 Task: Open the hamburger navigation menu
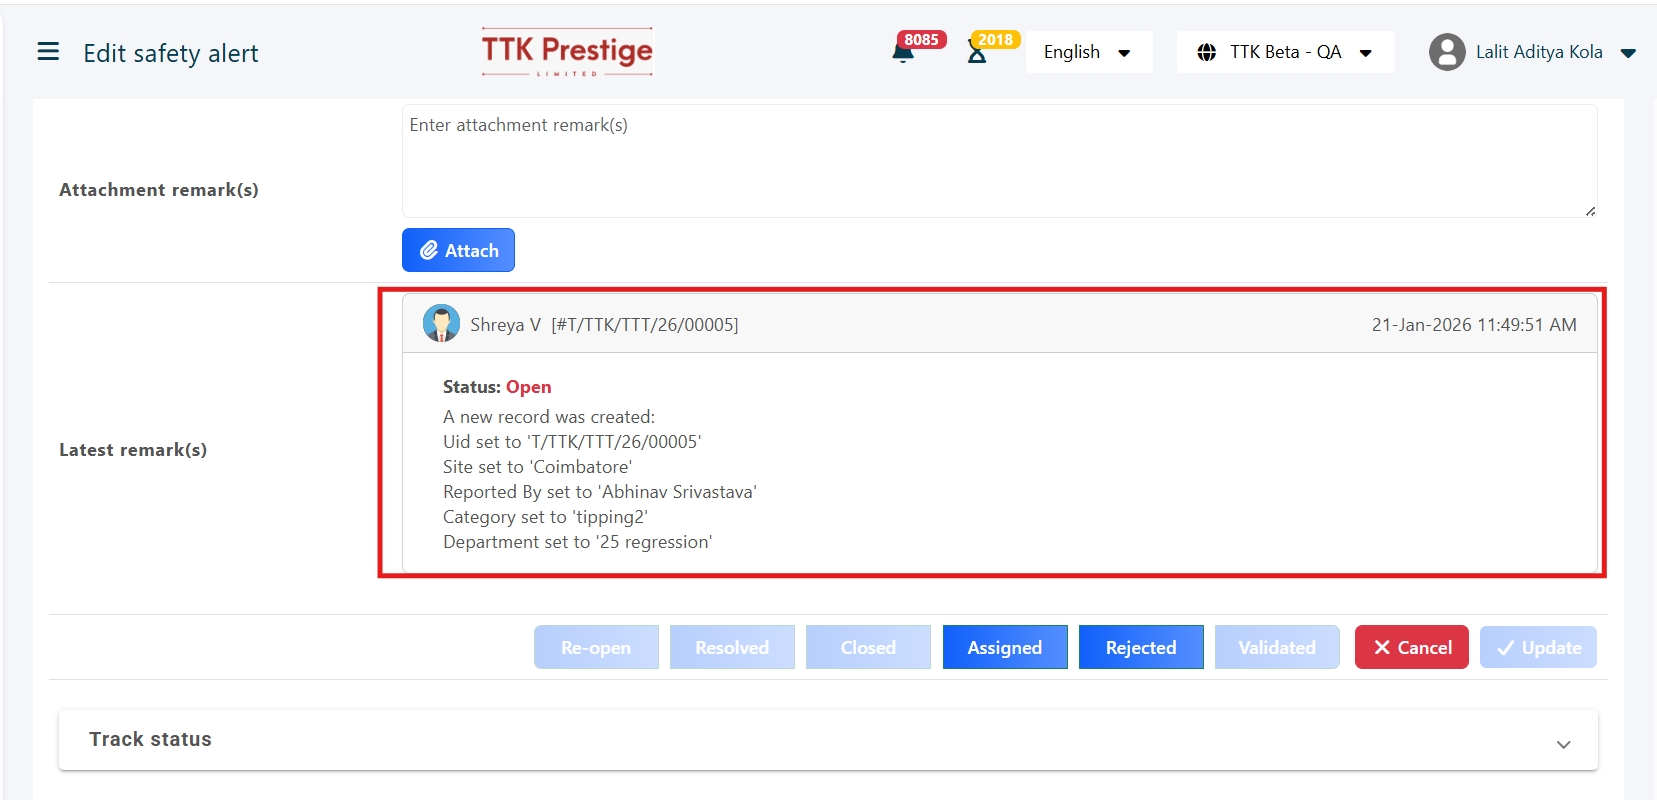pyautogui.click(x=48, y=52)
